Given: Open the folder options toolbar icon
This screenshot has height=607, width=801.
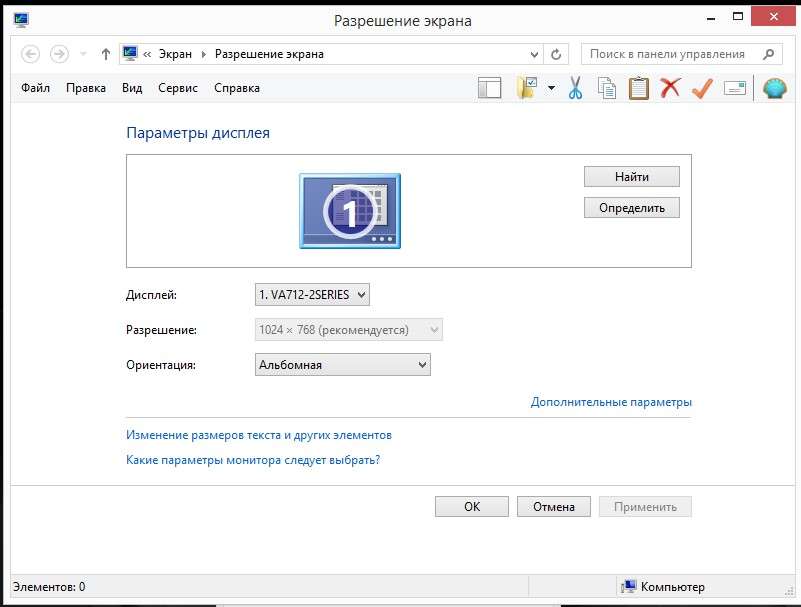Looking at the screenshot, I should (x=527, y=88).
